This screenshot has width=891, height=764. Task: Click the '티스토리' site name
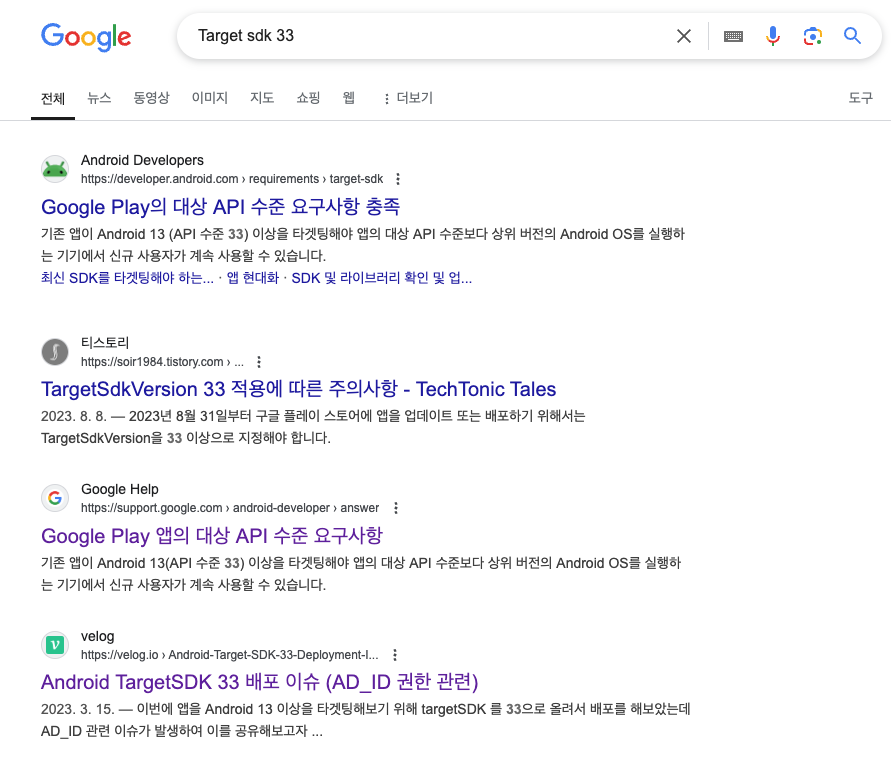tap(105, 343)
